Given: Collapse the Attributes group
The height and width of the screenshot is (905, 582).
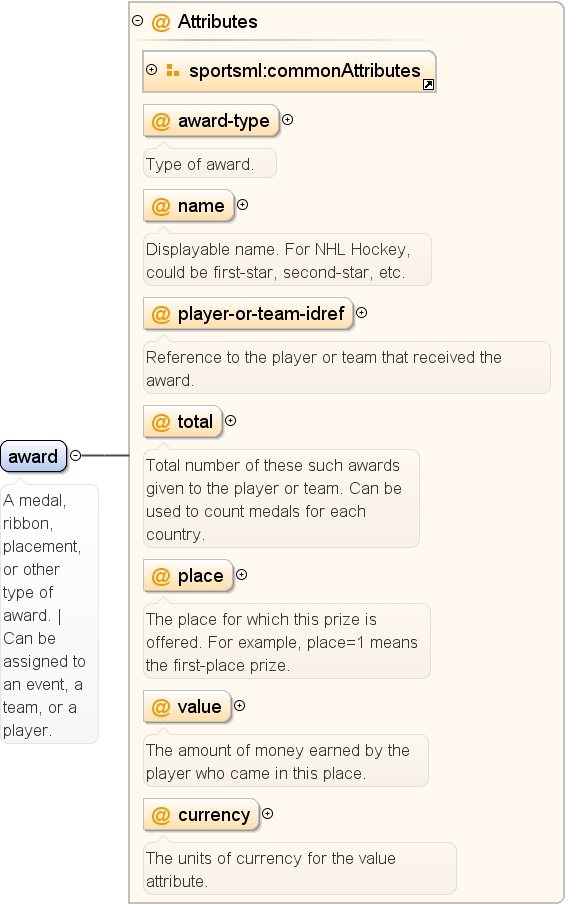Looking at the screenshot, I should (137, 21).
